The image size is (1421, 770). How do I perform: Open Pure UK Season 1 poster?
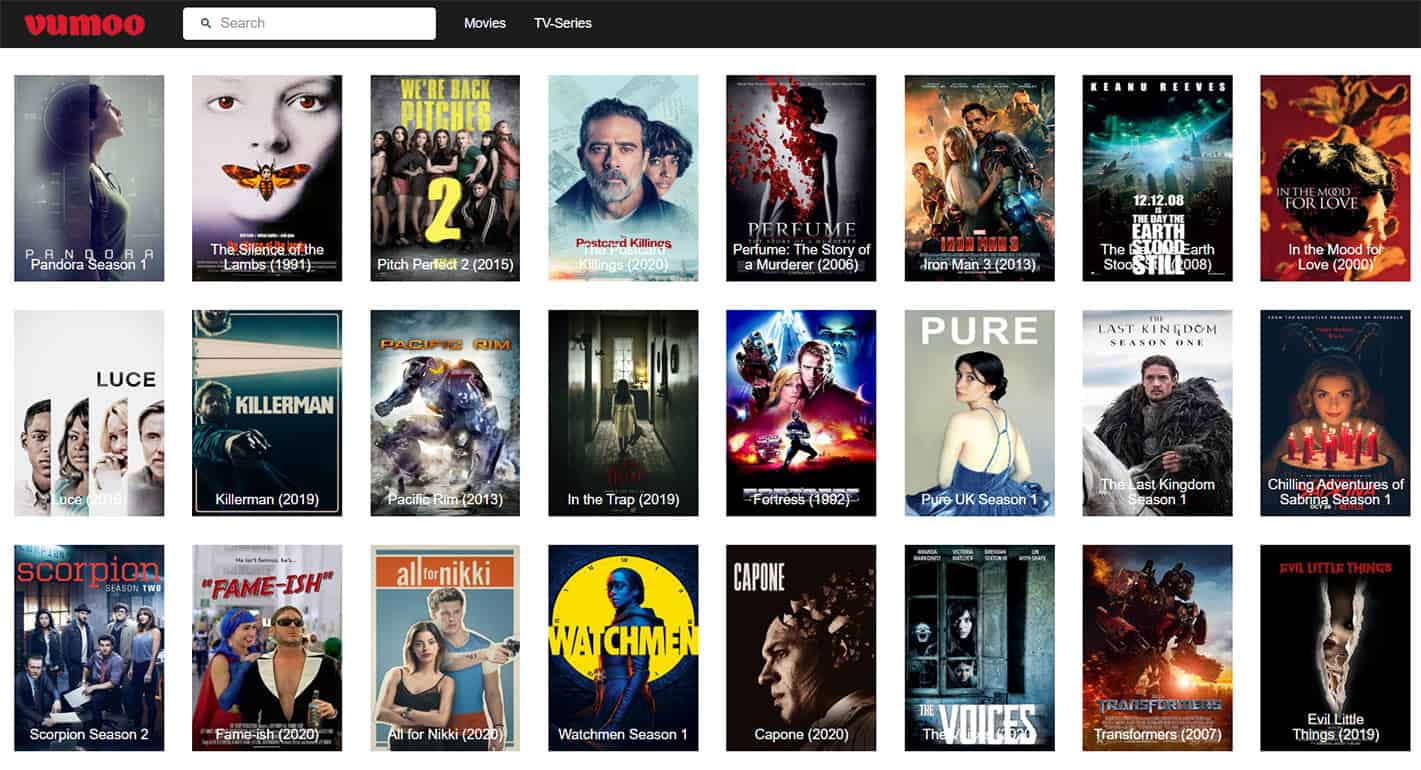[x=979, y=413]
